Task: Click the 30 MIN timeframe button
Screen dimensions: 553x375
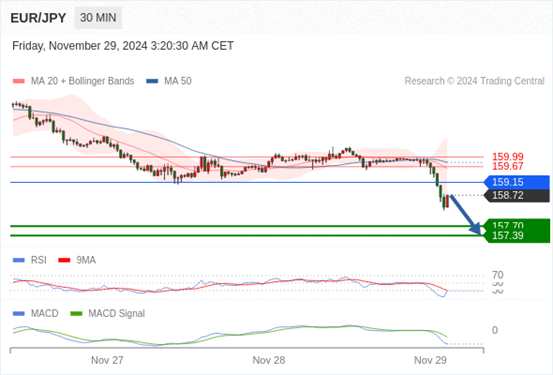Action: click(98, 18)
